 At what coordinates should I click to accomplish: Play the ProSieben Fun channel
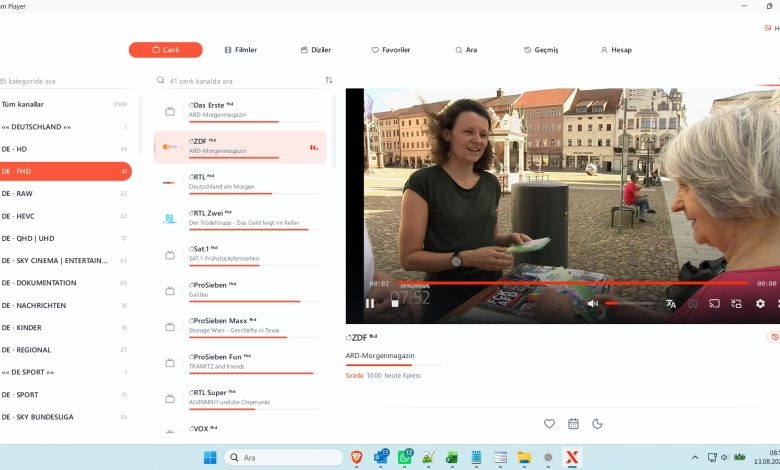coord(240,362)
